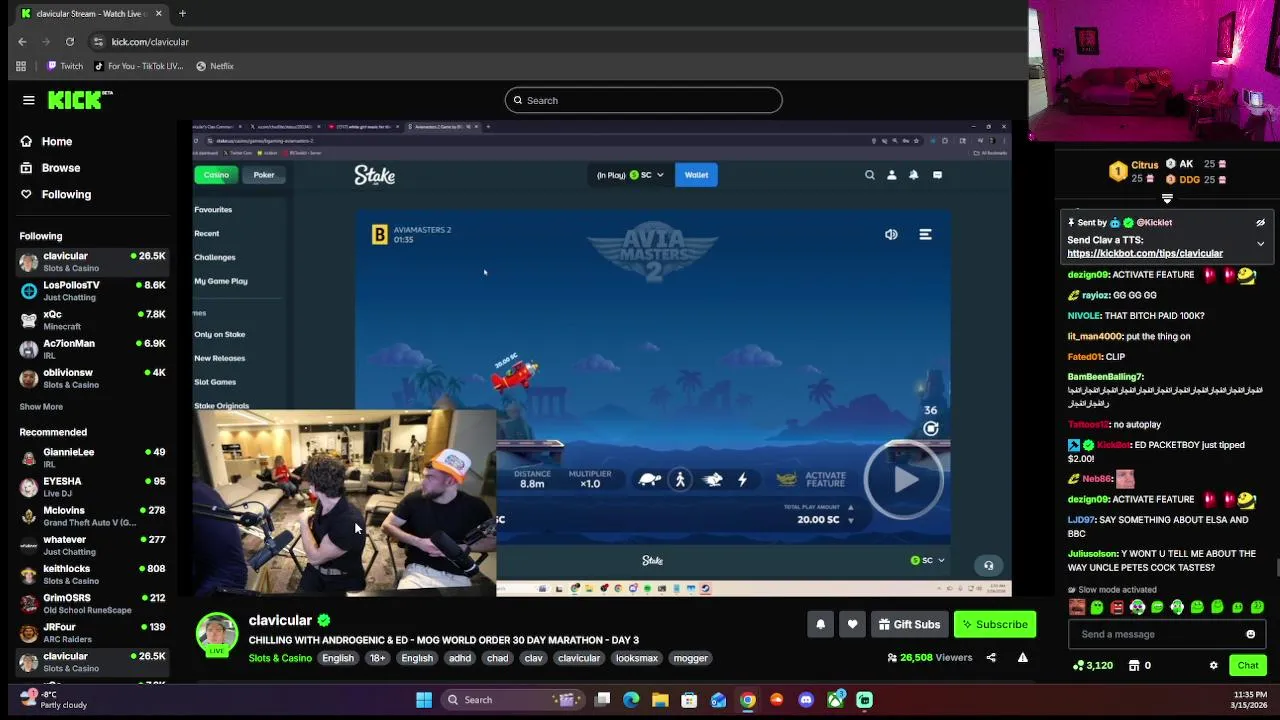Share the stream via share icon
Image resolution: width=1280 pixels, height=720 pixels.
click(x=991, y=658)
